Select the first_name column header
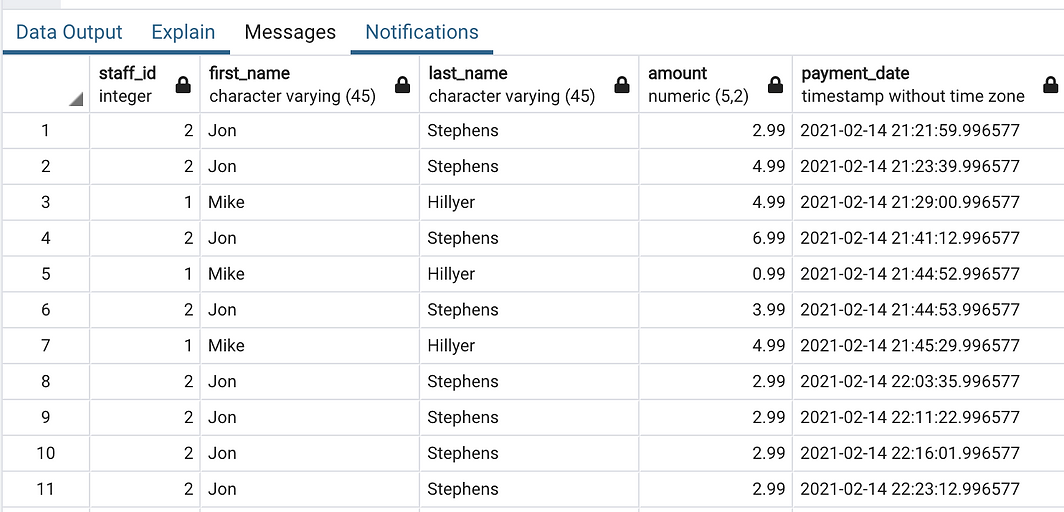 [x=309, y=85]
